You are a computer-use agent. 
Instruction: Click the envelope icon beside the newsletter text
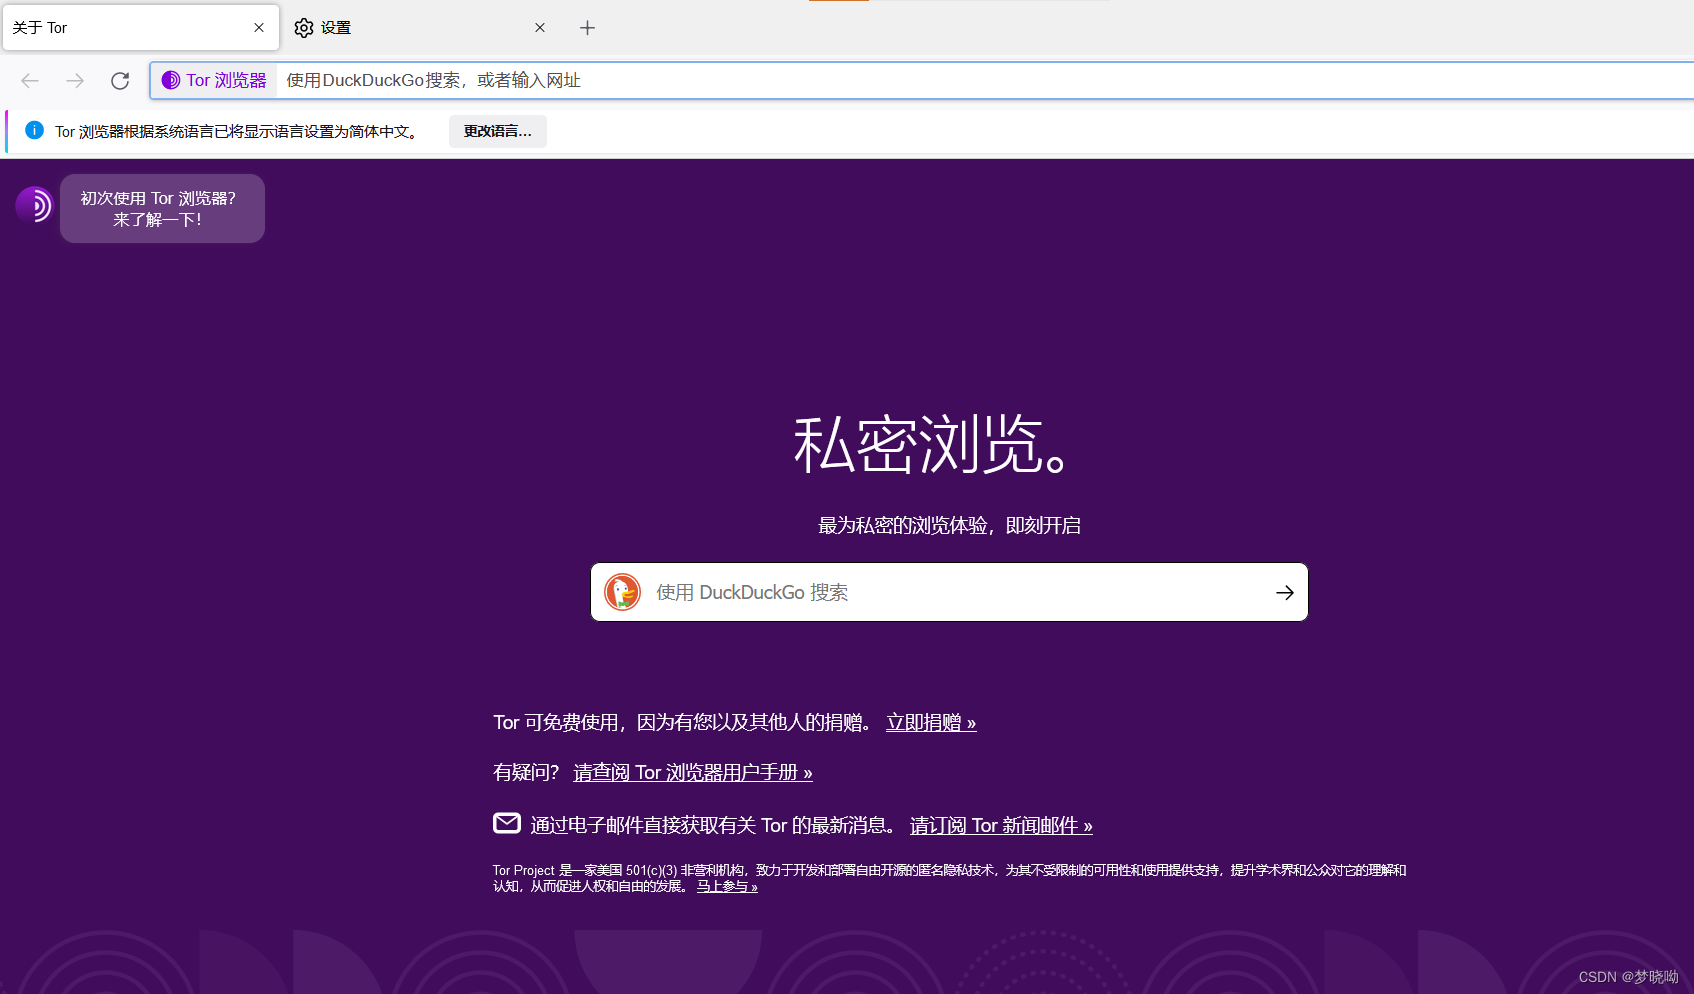click(x=507, y=823)
